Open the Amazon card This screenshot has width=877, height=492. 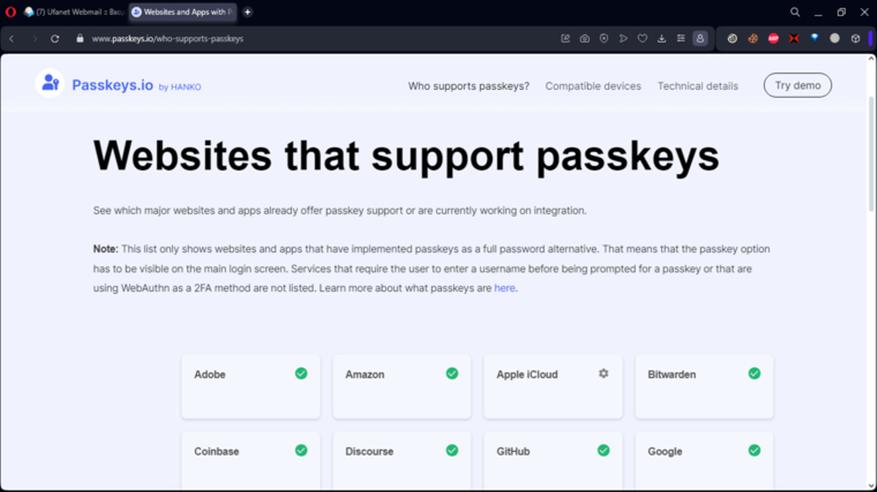(402, 386)
